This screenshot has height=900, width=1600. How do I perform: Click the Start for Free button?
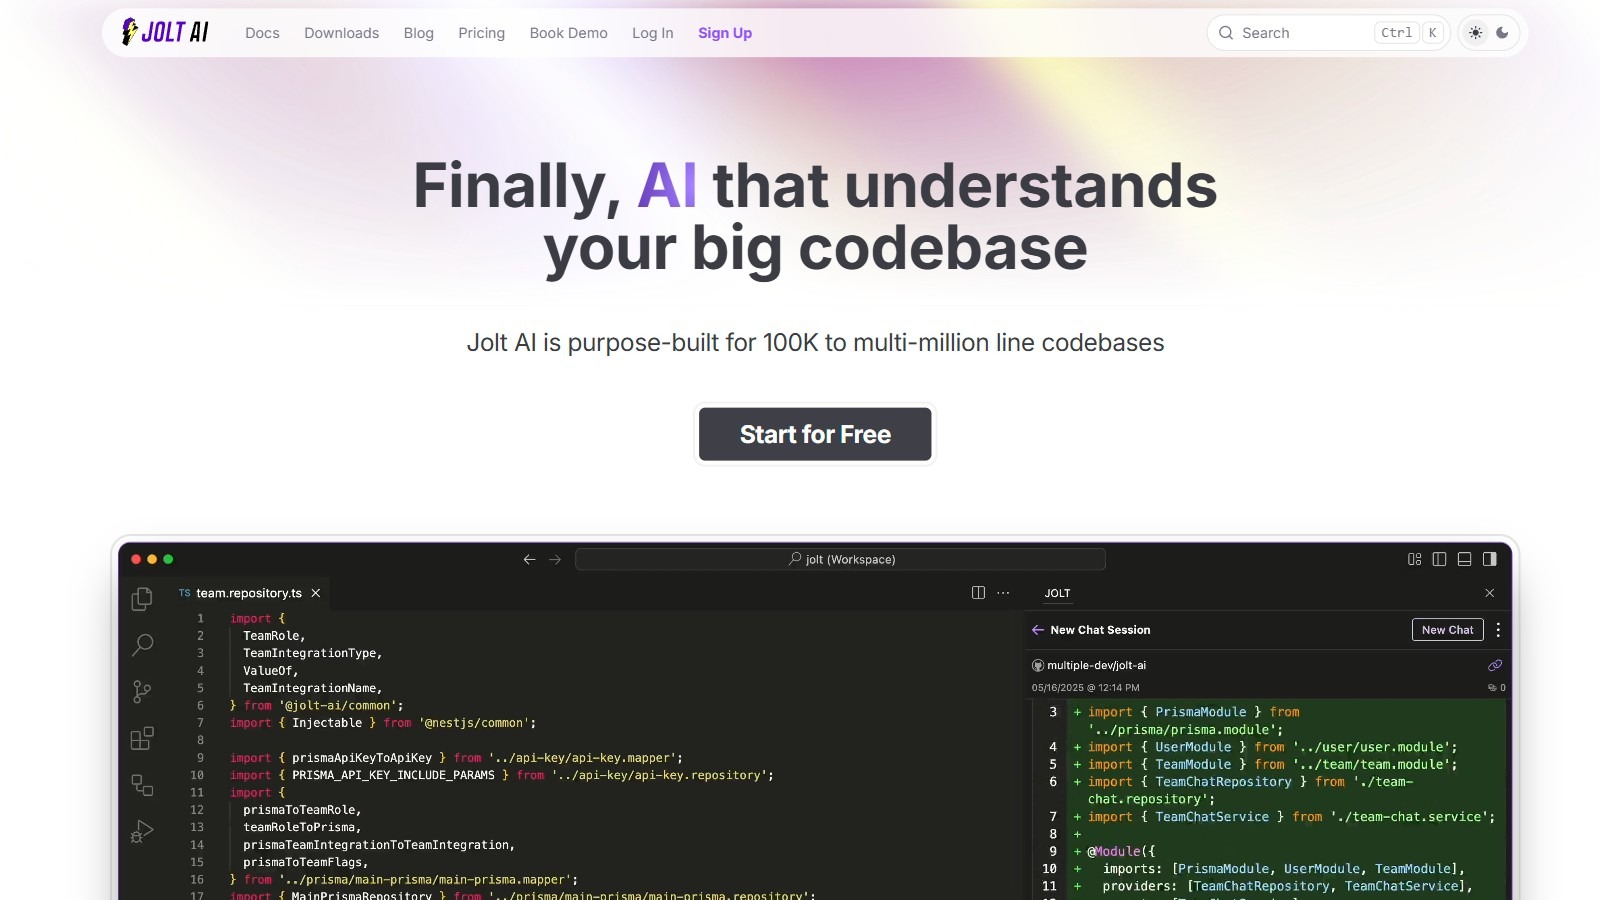(x=815, y=434)
